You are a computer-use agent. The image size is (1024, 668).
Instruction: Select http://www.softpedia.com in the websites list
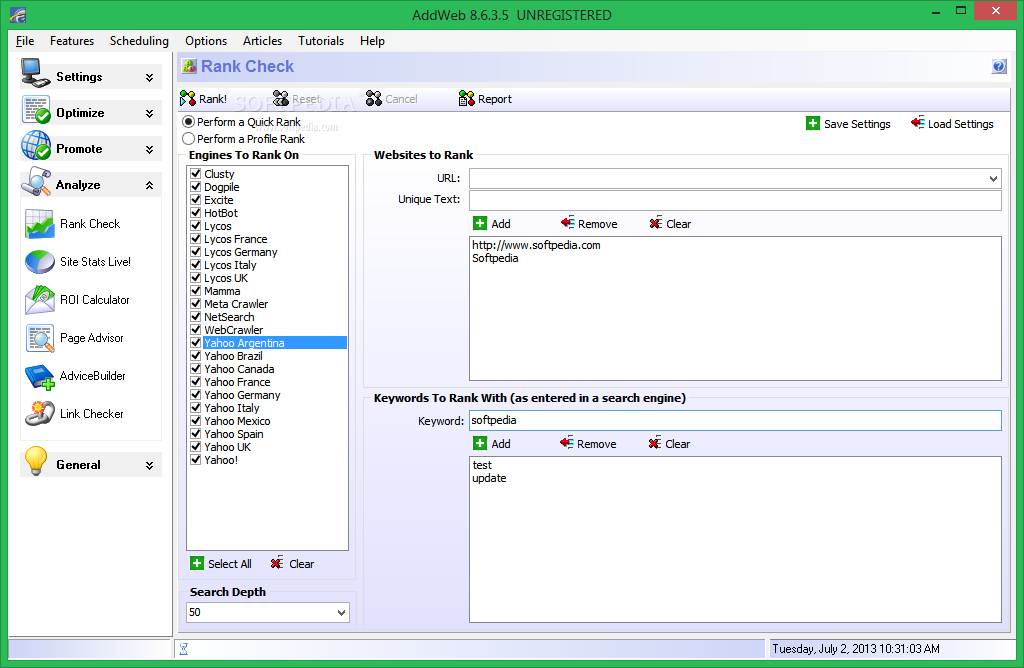pos(536,245)
